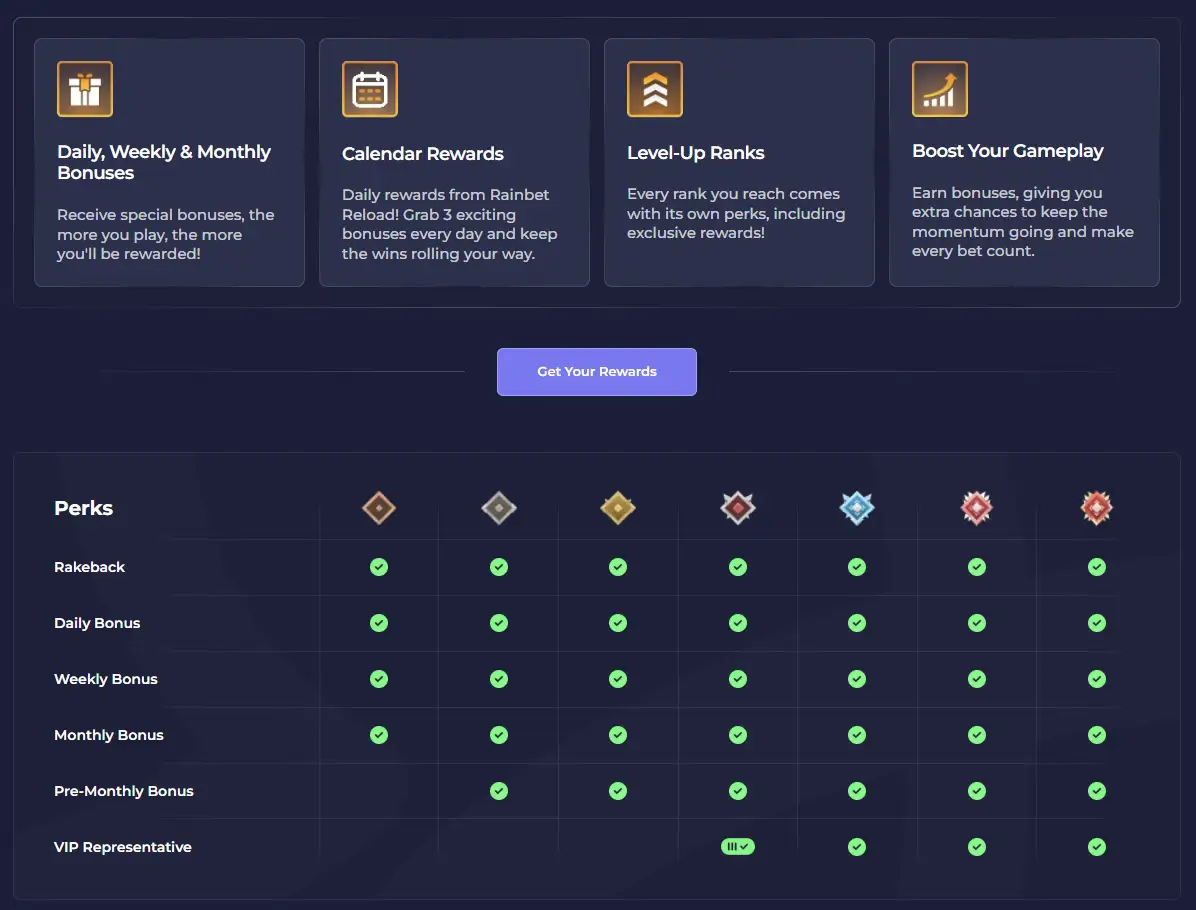The height and width of the screenshot is (910, 1196).
Task: Click VIP Representative checkmark under blue diamond rank
Action: [857, 847]
